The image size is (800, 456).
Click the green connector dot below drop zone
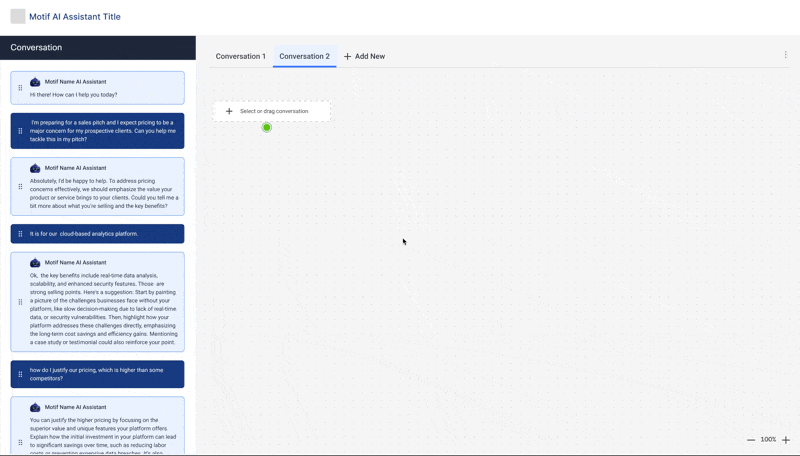267,127
